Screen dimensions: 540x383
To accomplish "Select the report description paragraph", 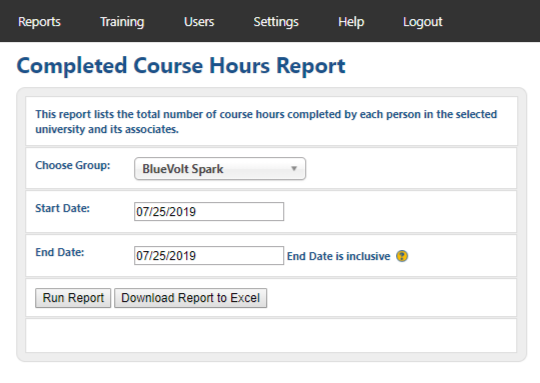I will point(266,122).
